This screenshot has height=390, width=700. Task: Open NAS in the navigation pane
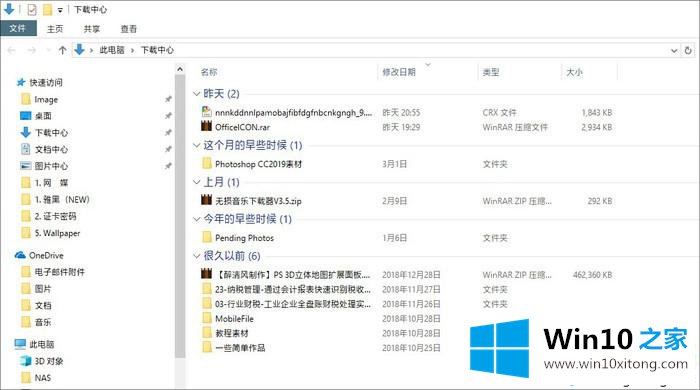pyautogui.click(x=43, y=378)
